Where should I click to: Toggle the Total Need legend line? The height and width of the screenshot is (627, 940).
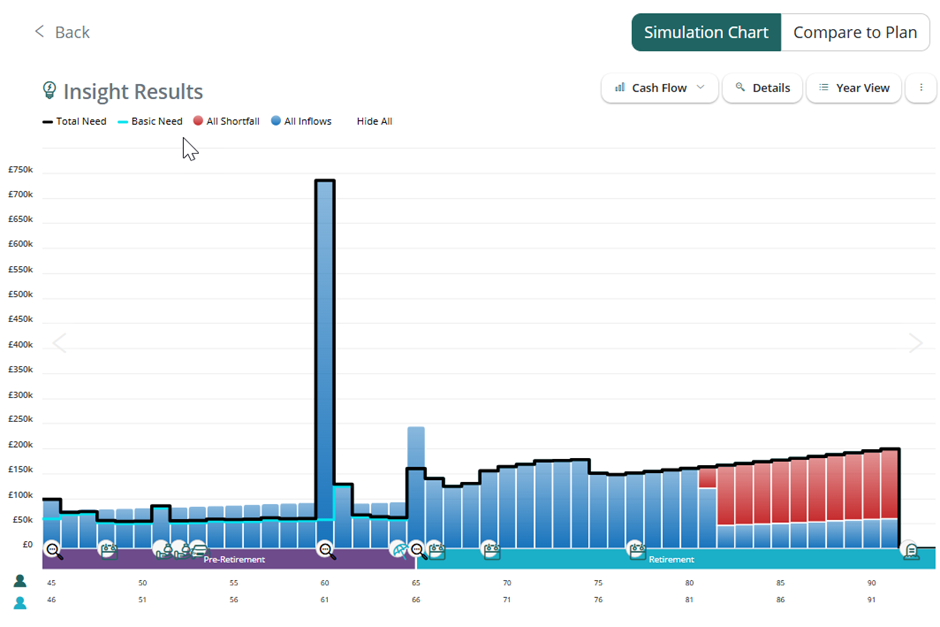[x=74, y=121]
